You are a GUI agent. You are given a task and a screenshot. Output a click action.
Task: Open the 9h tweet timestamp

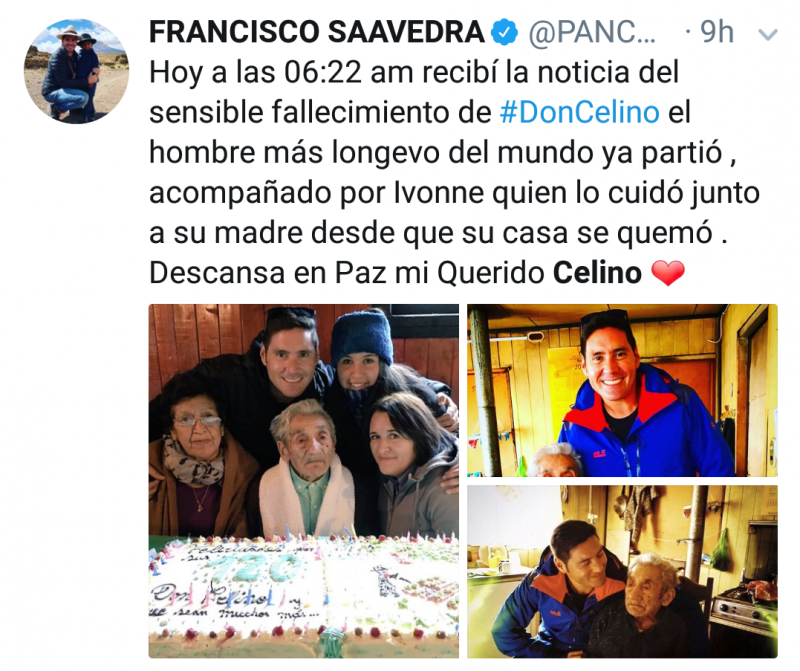717,32
